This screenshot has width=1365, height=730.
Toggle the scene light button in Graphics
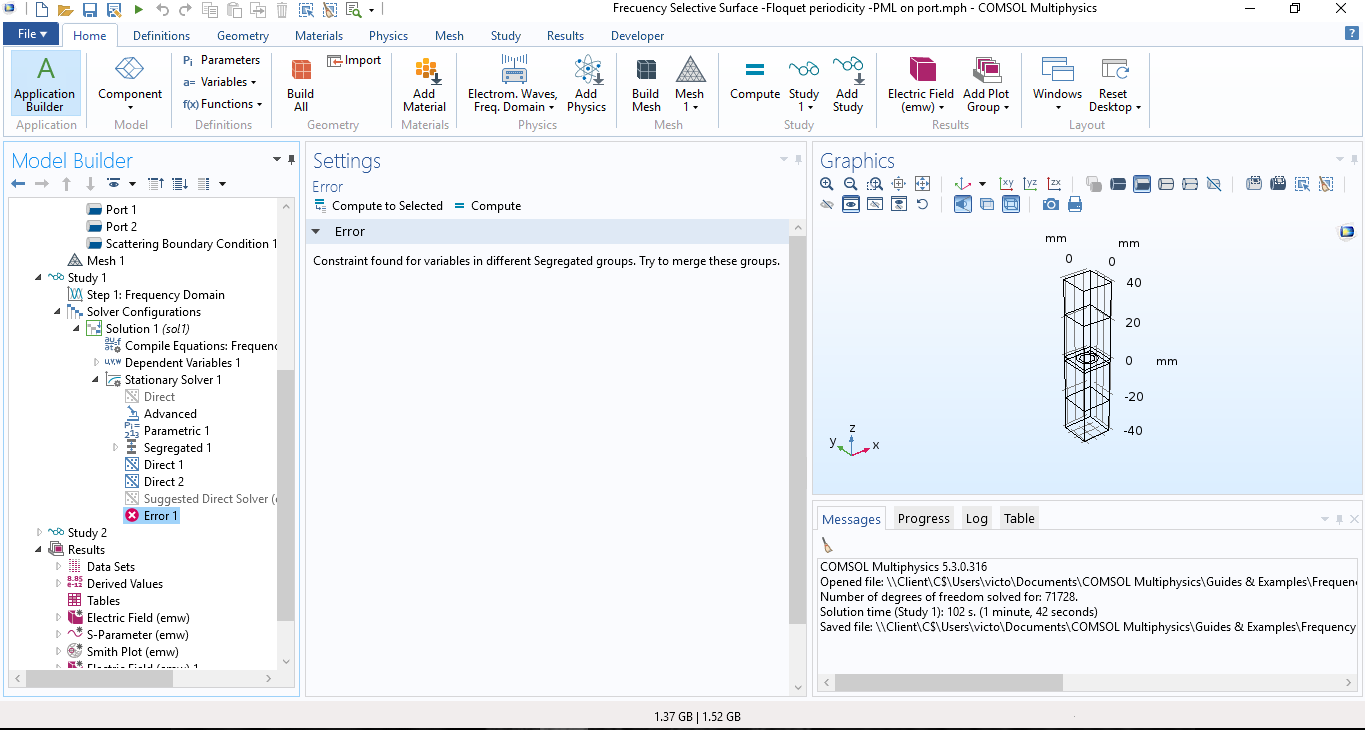pyautogui.click(x=962, y=204)
